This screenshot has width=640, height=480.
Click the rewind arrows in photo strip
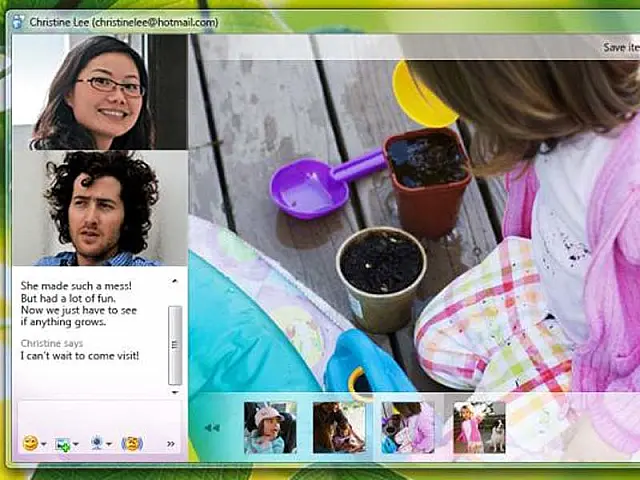pos(212,428)
